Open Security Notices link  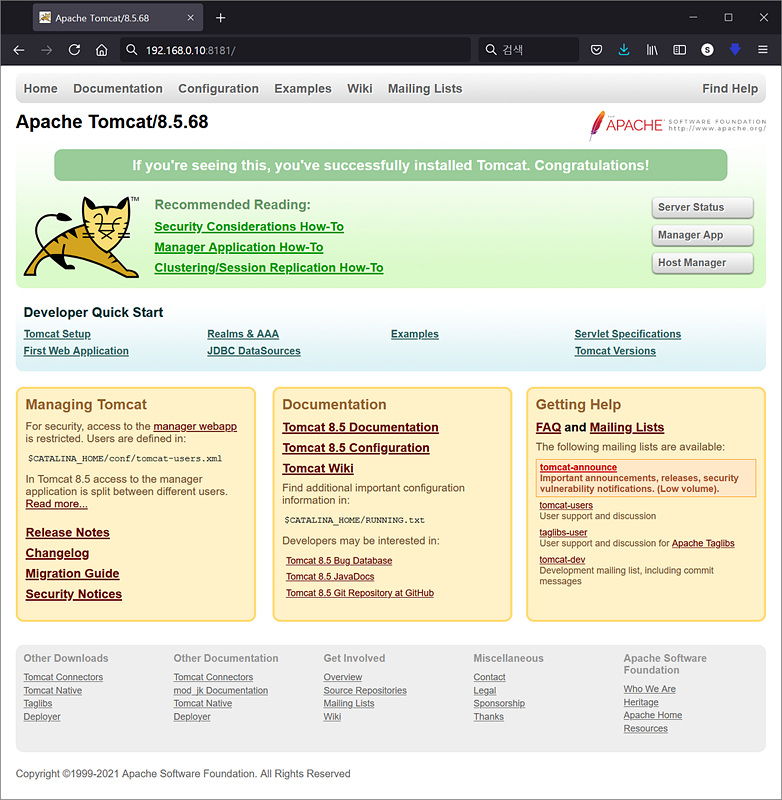(x=74, y=594)
